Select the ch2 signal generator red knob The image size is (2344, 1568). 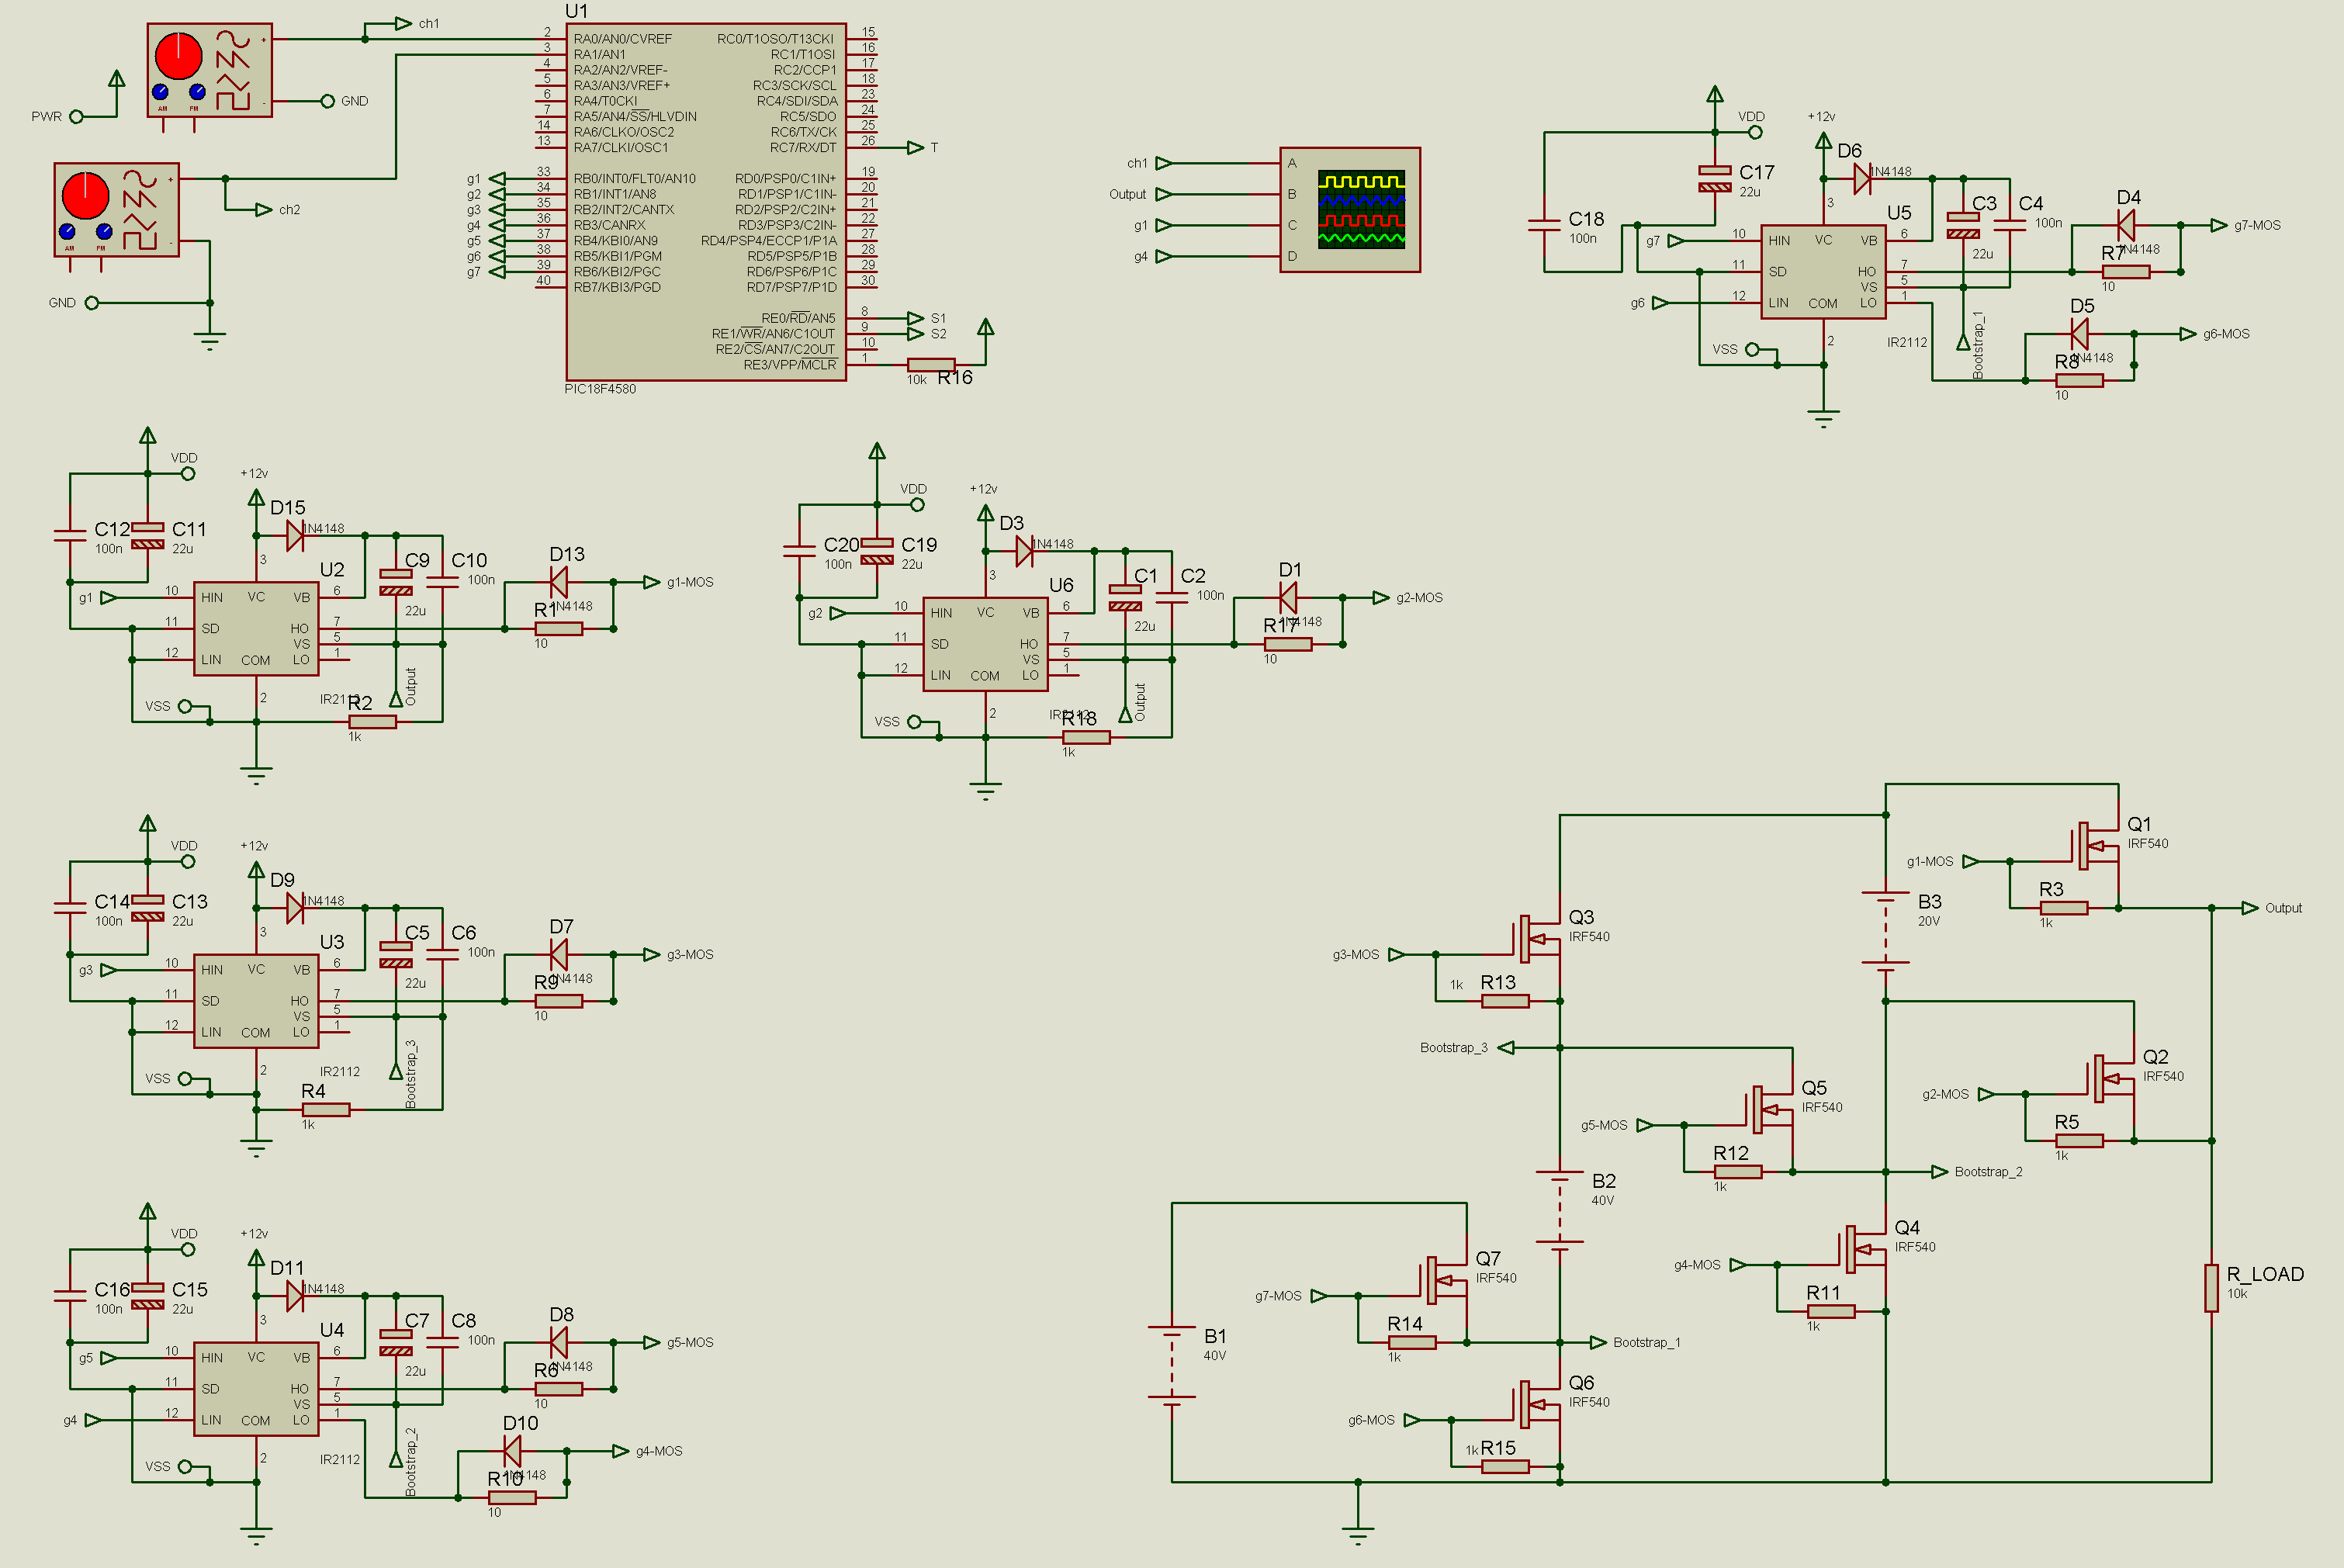(85, 195)
